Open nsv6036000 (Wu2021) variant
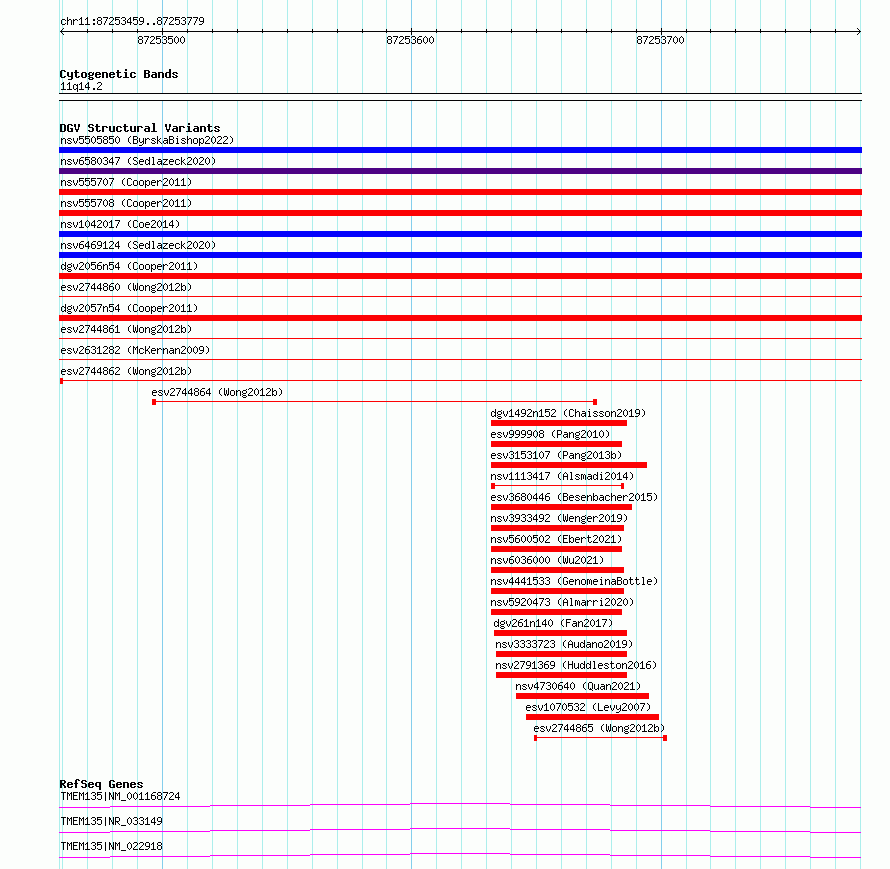 coord(547,560)
